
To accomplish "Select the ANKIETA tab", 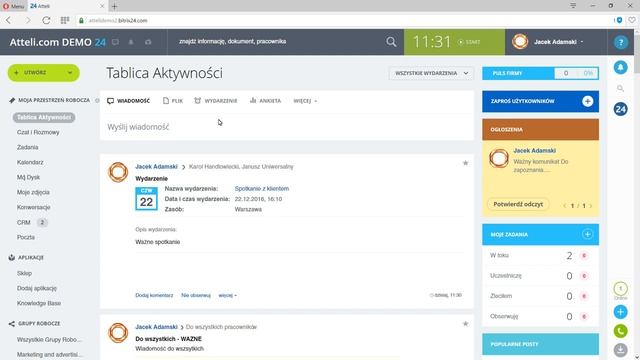I will 265,101.
